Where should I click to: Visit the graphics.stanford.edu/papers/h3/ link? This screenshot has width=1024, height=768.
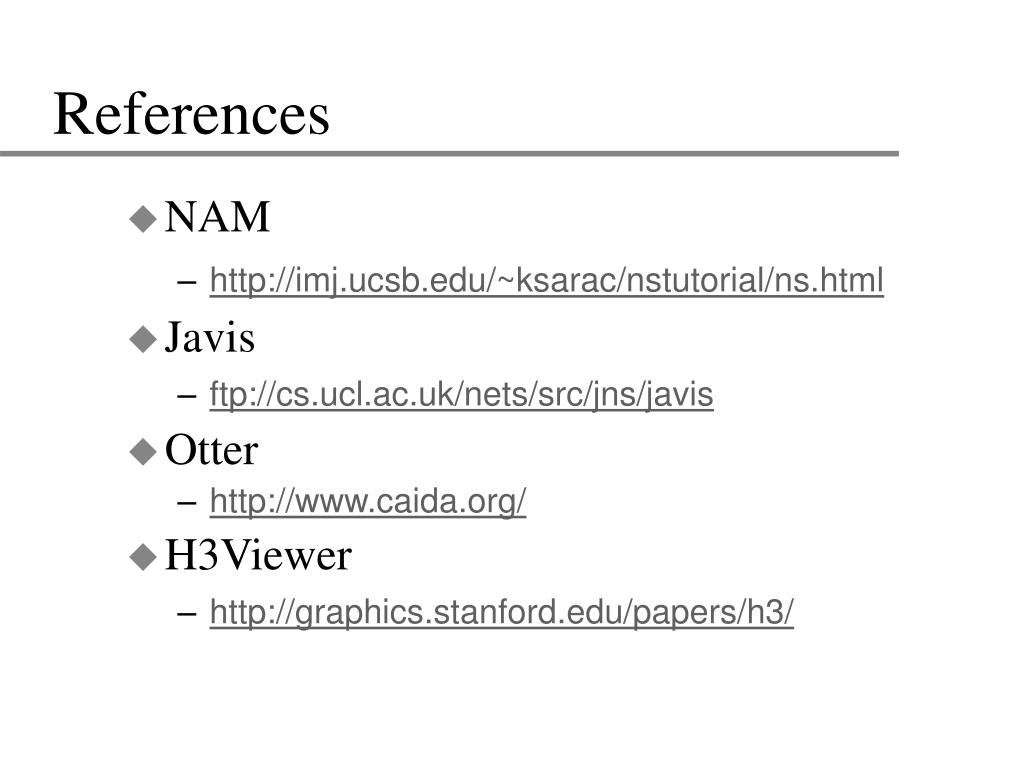pyautogui.click(x=502, y=613)
